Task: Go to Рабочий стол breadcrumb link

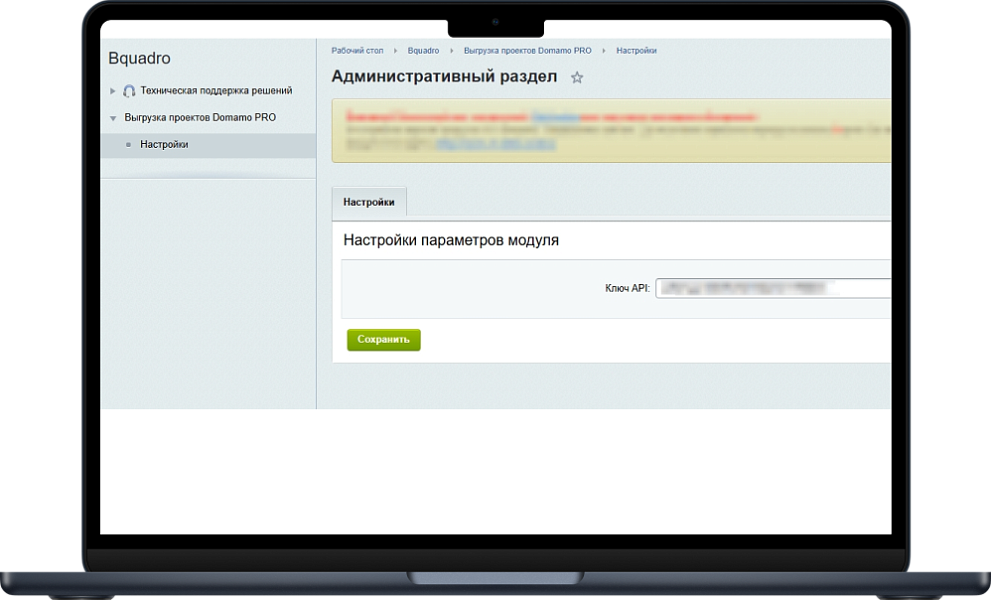Action: pos(357,50)
